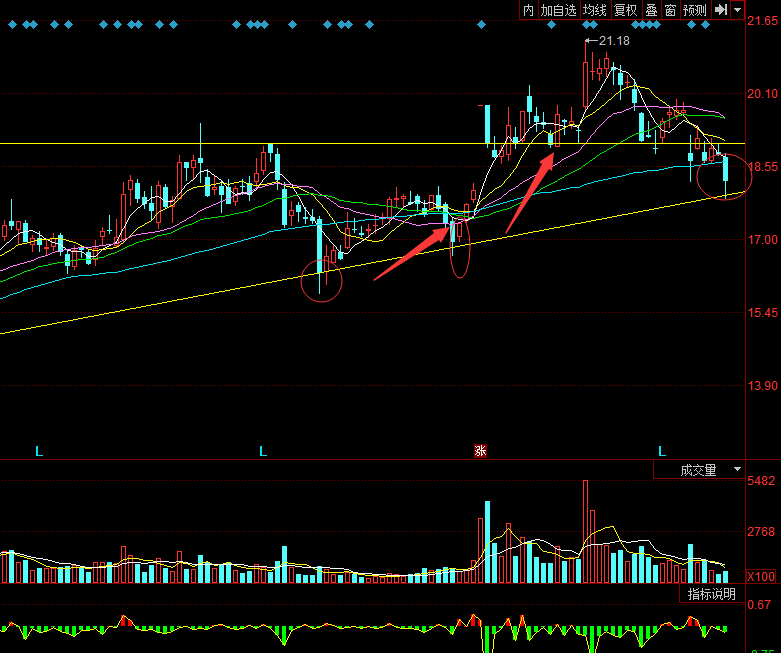This screenshot has height=653, width=781.
Task: Click the jump-to-end arrow icon
Action: [x=720, y=10]
